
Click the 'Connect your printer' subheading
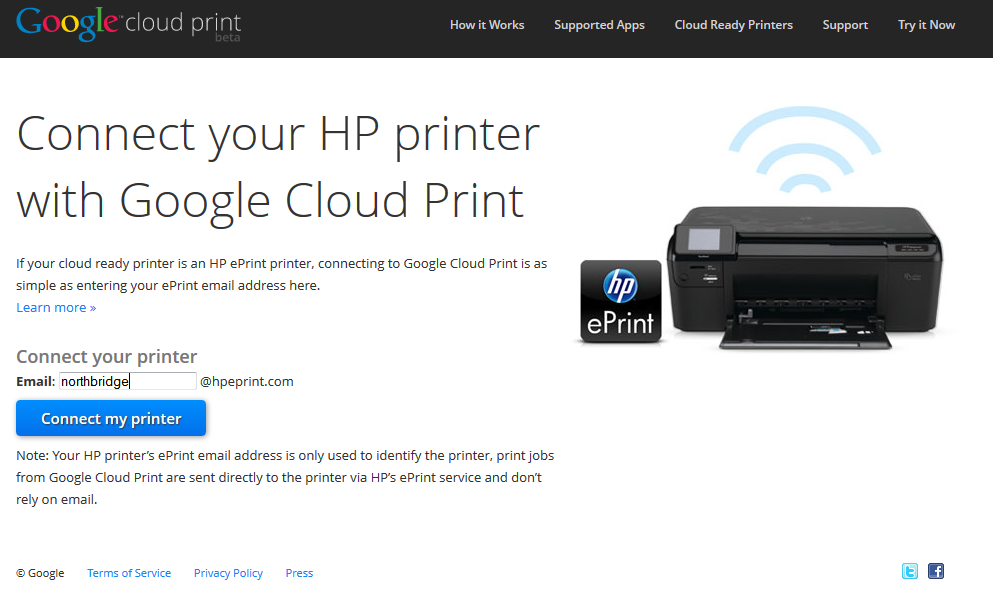106,357
